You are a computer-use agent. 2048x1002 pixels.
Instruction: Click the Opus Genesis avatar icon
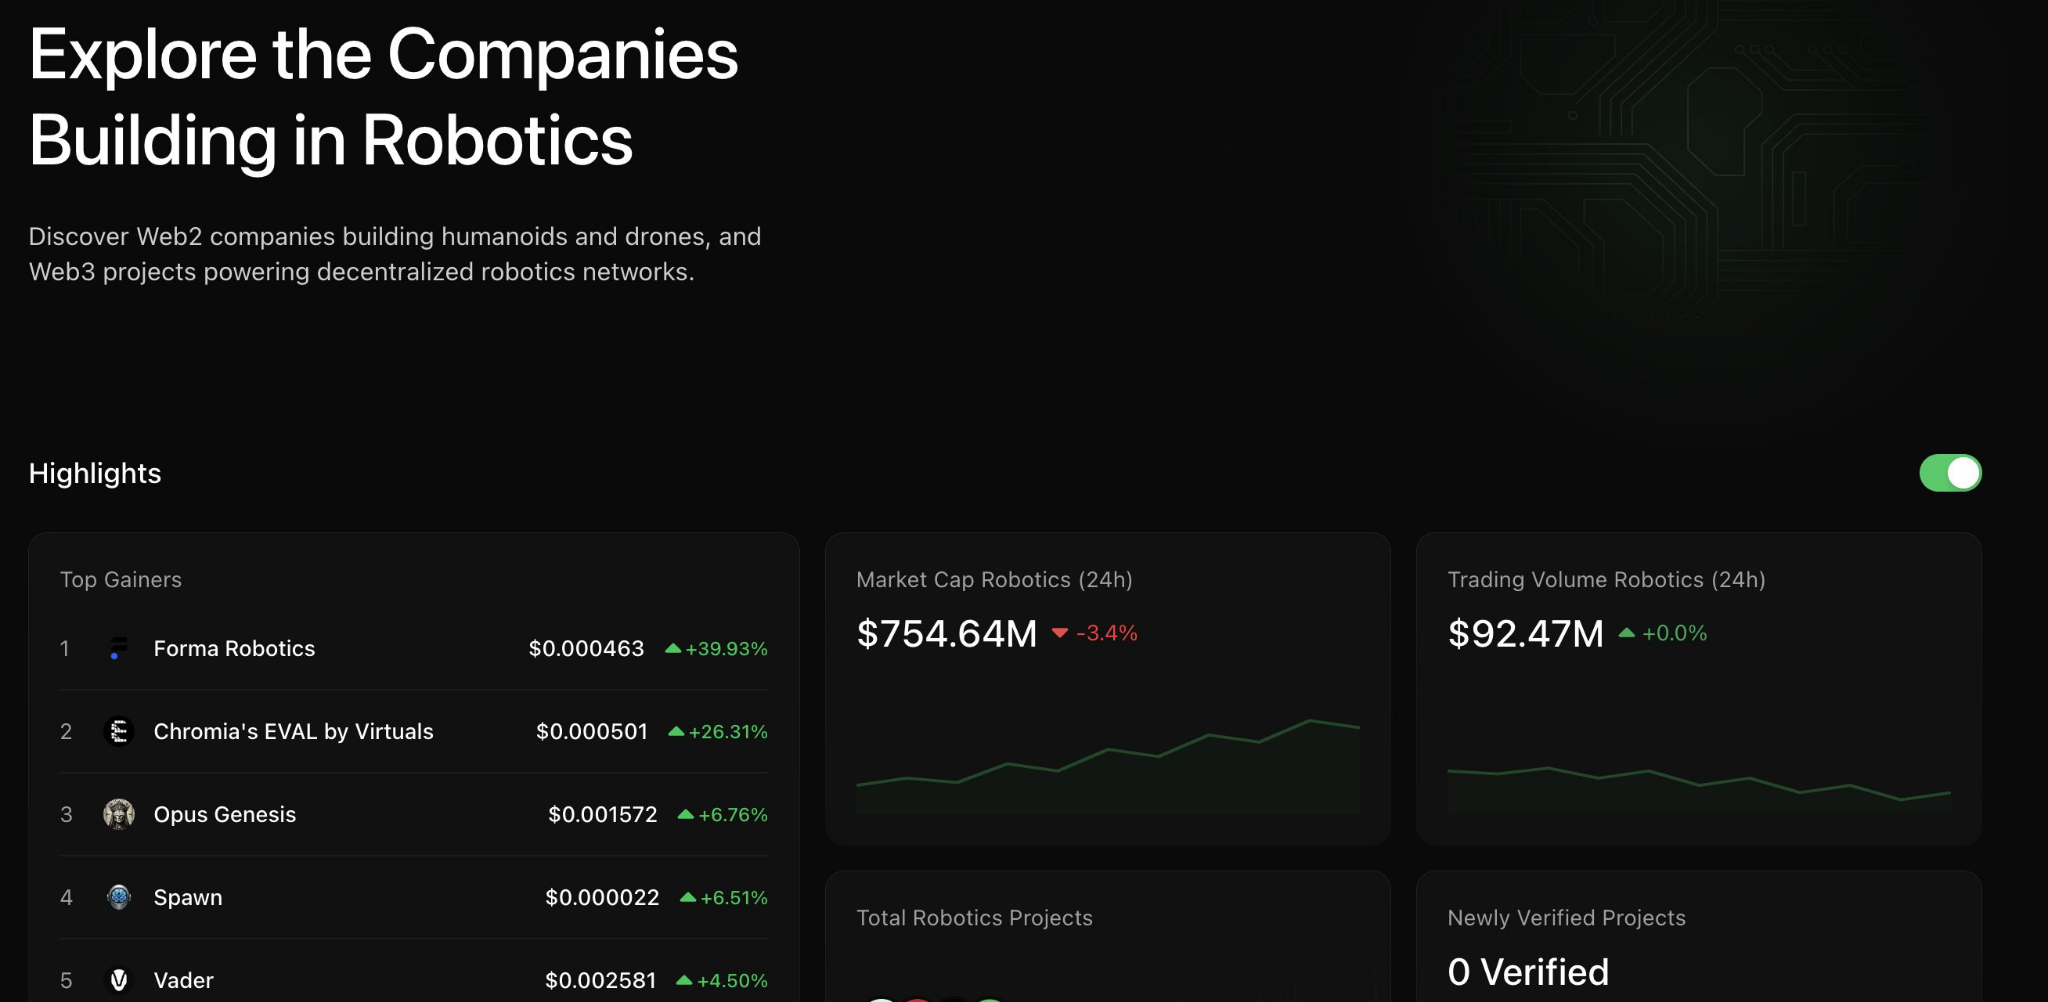click(x=119, y=814)
